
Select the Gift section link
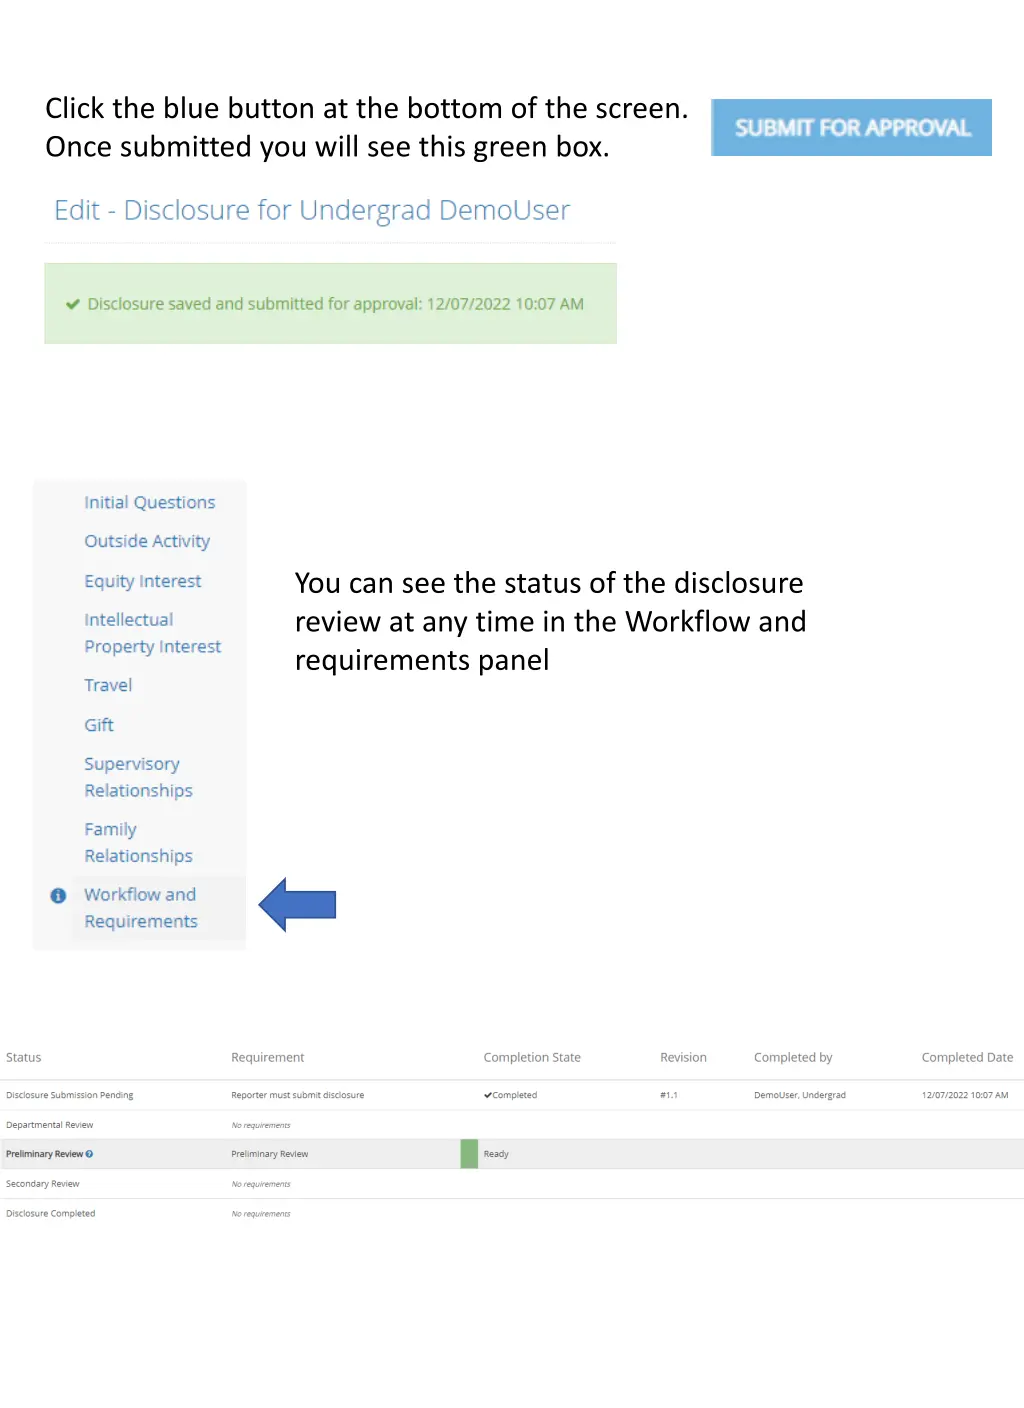99,725
